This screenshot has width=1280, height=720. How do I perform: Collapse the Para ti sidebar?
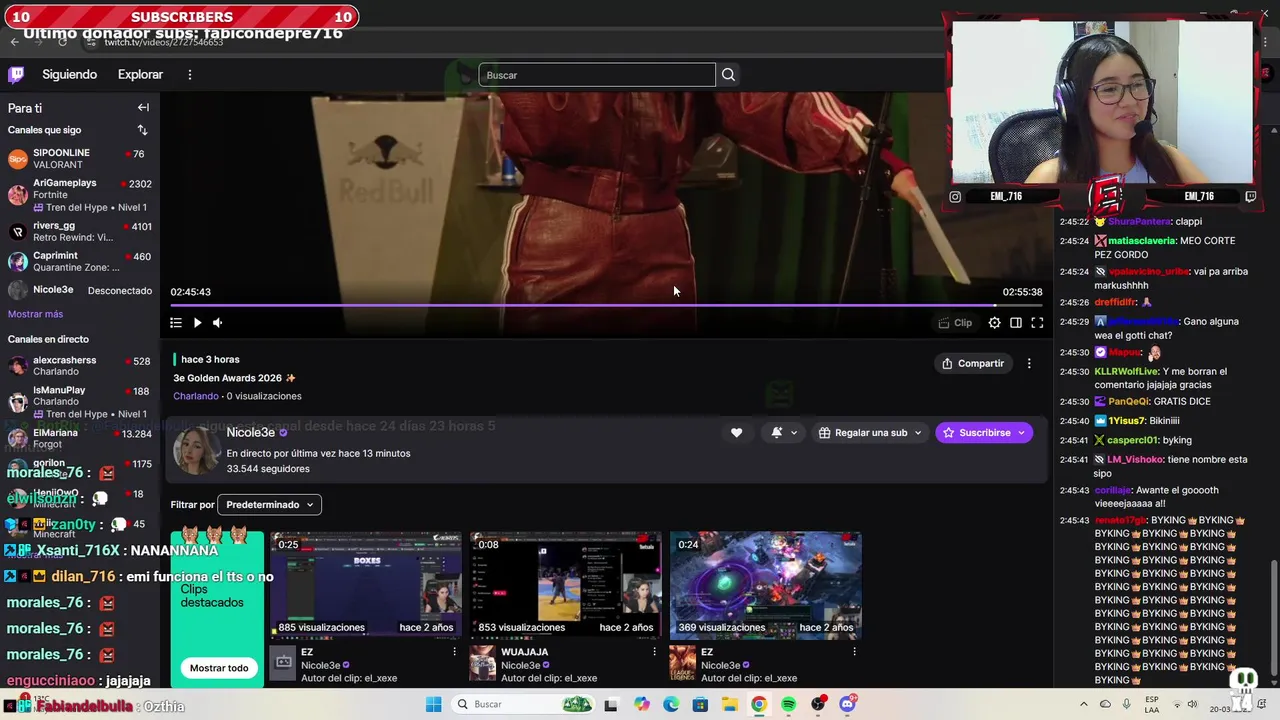point(143,108)
